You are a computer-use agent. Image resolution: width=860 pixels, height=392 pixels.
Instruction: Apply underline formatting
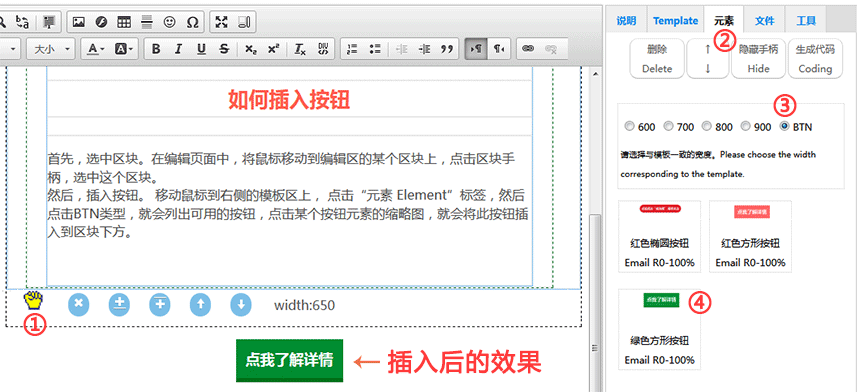coord(201,49)
